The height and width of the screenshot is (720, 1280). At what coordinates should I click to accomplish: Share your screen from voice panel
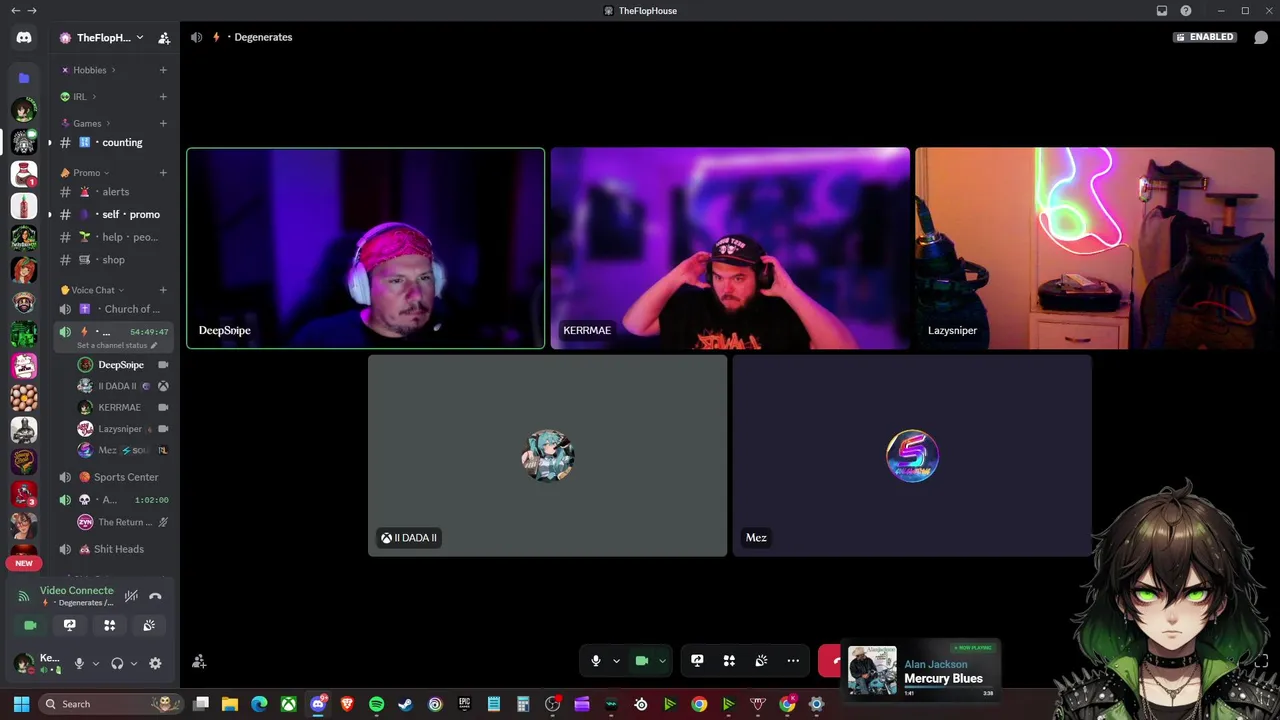70,625
